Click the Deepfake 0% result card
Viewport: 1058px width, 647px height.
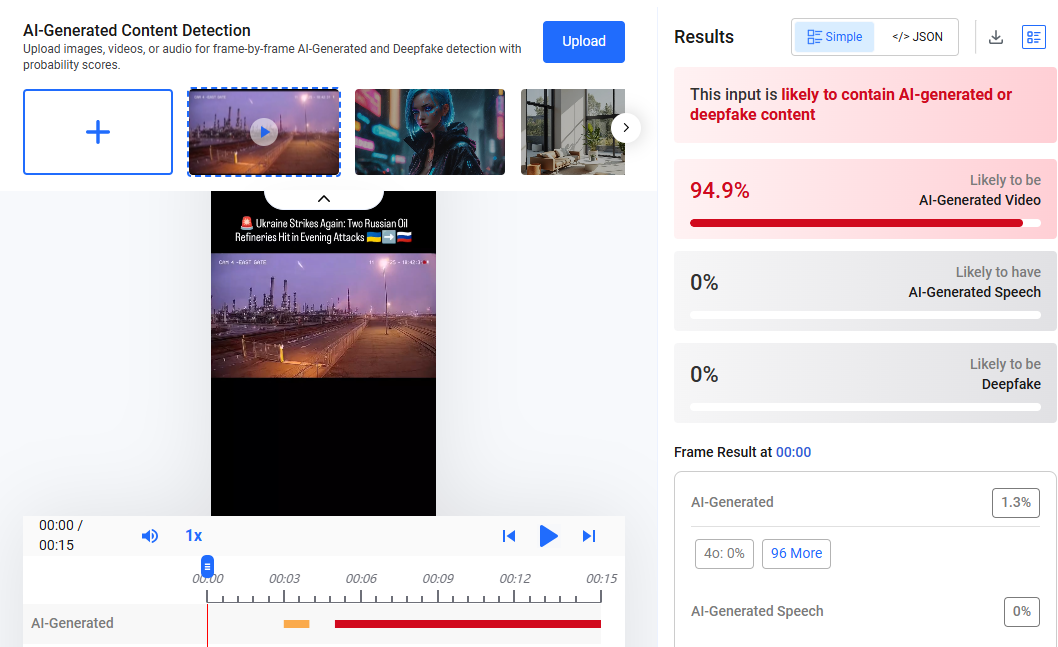(865, 383)
